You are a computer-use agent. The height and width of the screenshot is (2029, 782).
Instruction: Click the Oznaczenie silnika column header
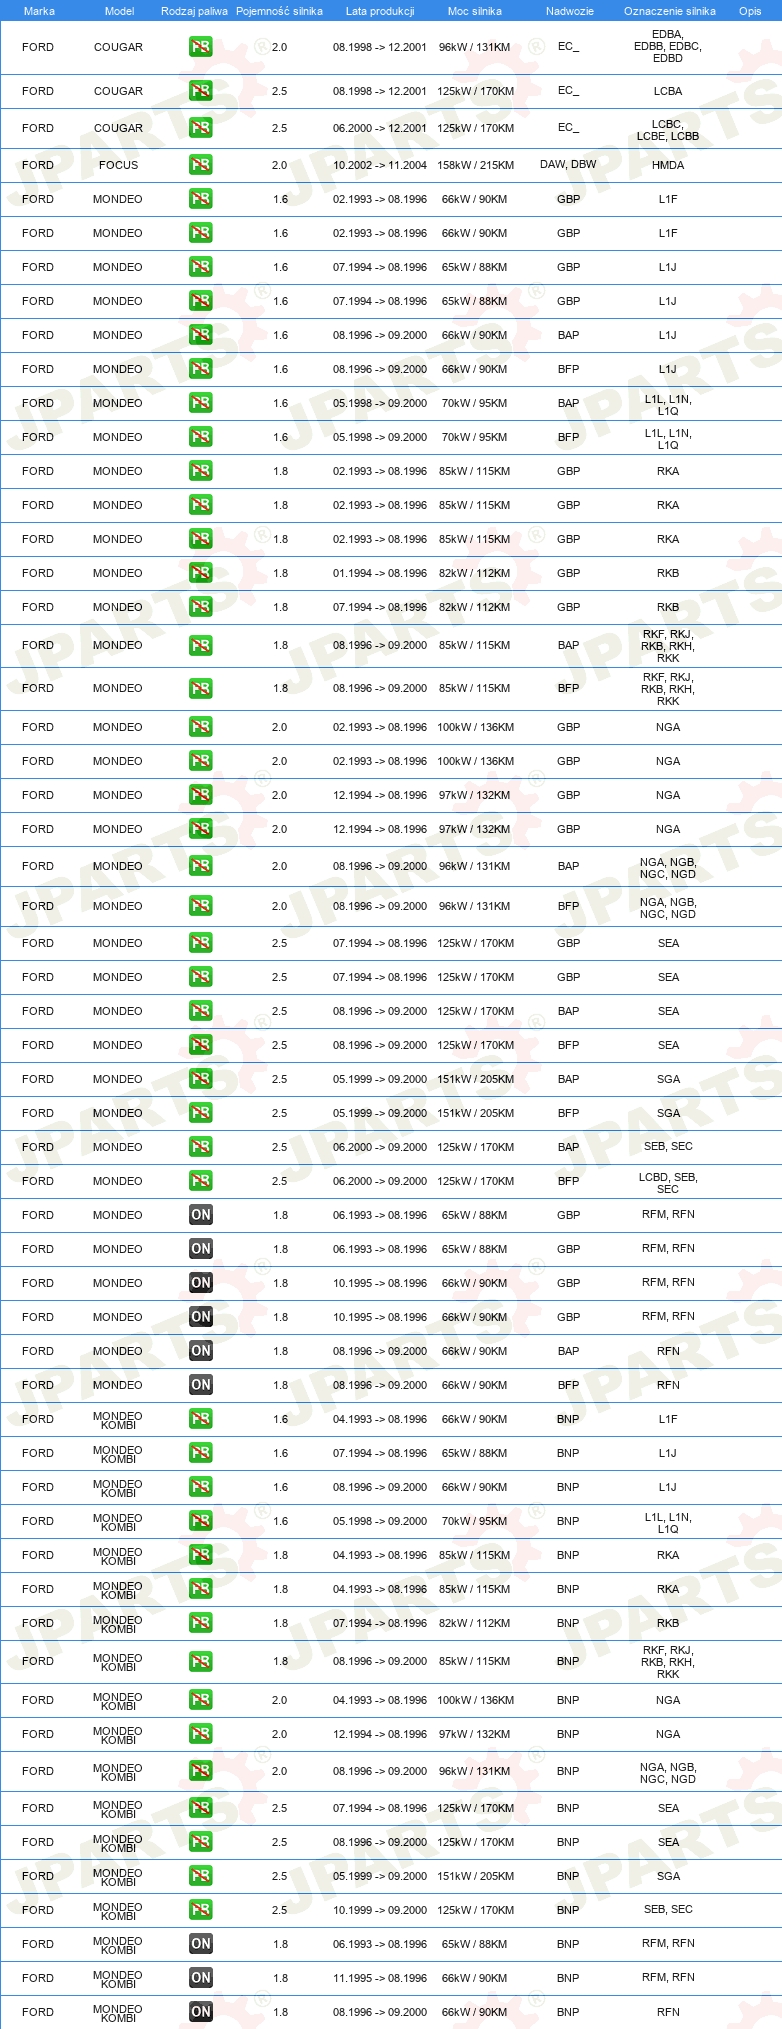coord(670,11)
